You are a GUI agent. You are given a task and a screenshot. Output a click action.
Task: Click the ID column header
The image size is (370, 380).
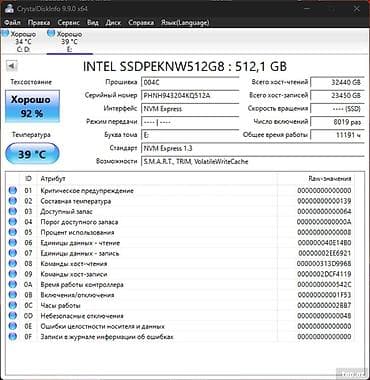pos(28,179)
